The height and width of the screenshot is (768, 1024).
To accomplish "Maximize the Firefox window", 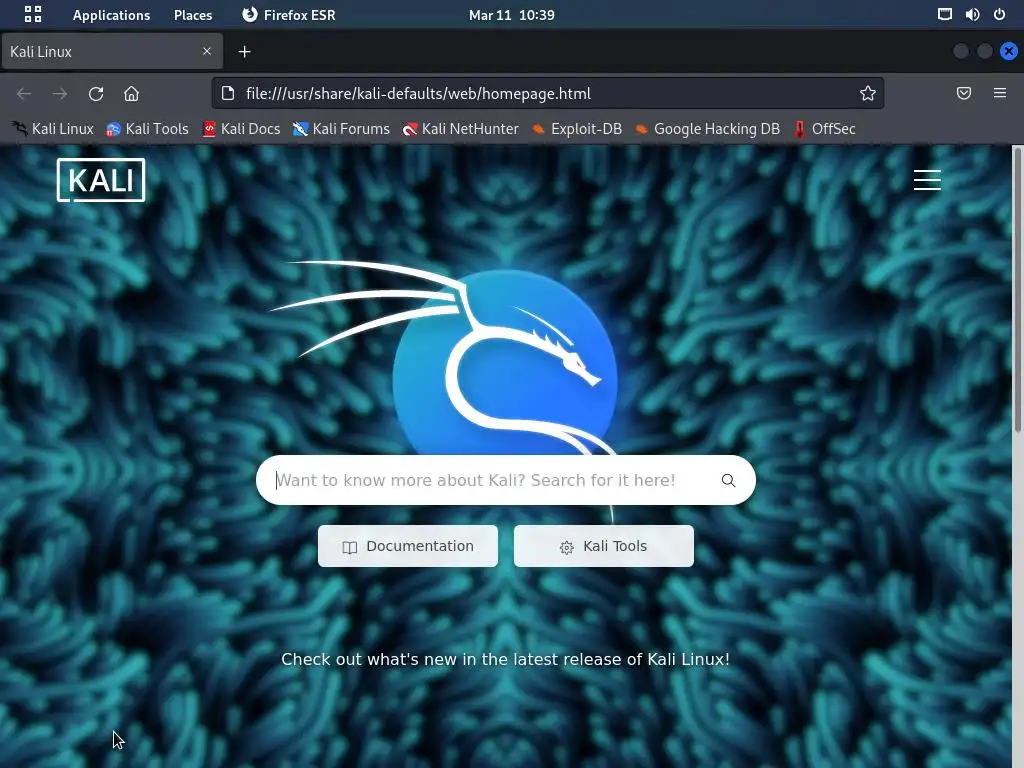I will [x=985, y=51].
